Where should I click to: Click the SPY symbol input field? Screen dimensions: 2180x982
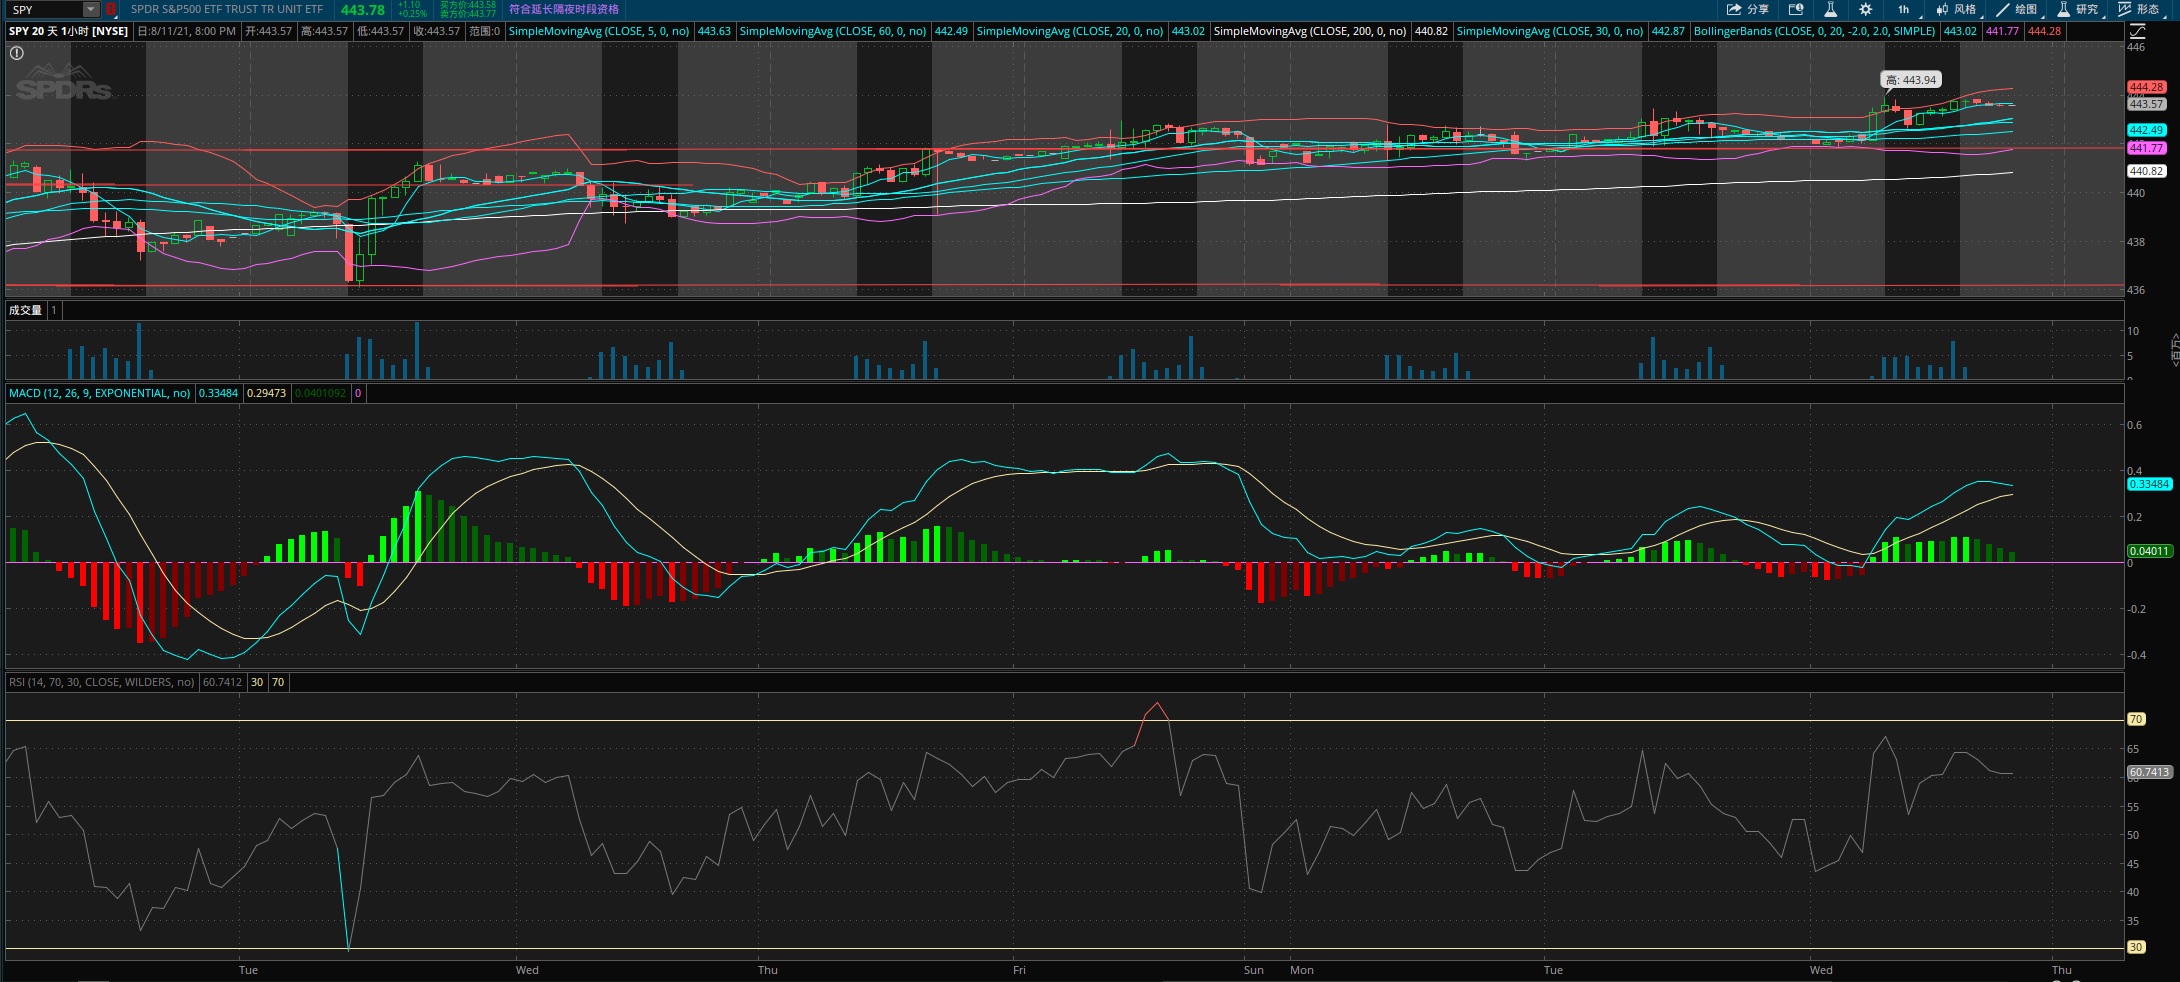pyautogui.click(x=45, y=9)
